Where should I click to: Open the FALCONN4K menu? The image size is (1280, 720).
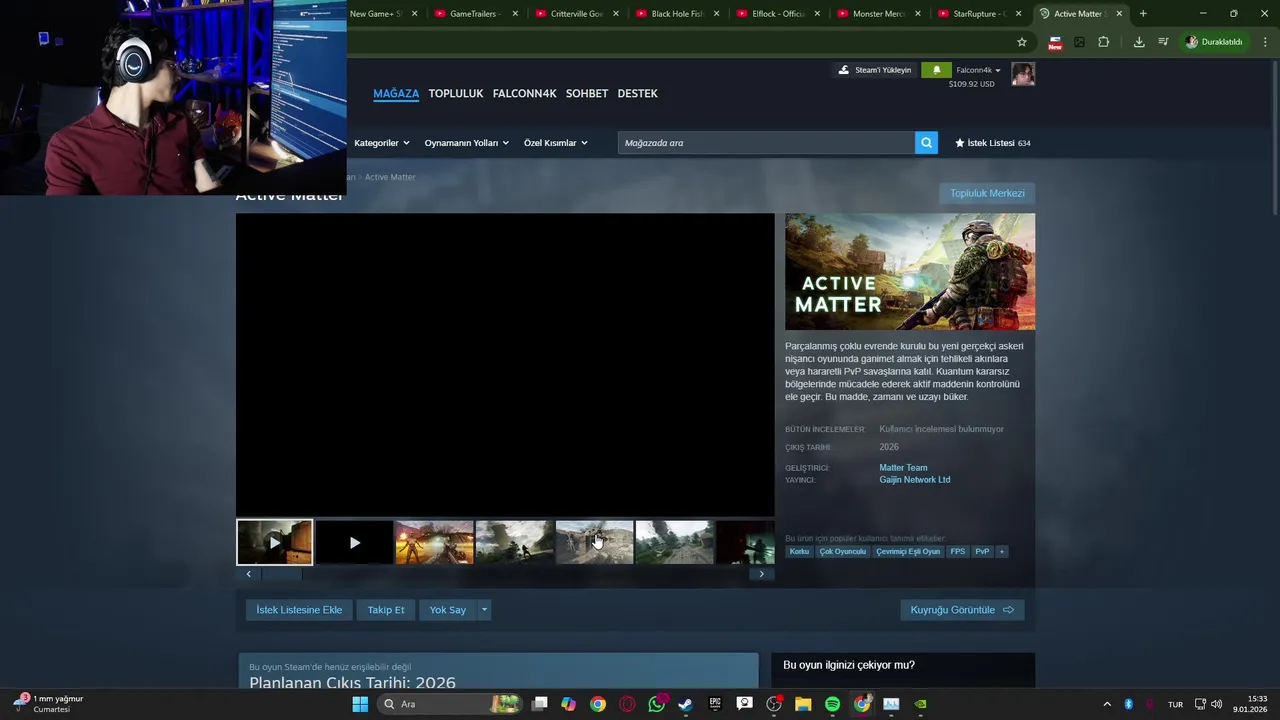click(524, 93)
